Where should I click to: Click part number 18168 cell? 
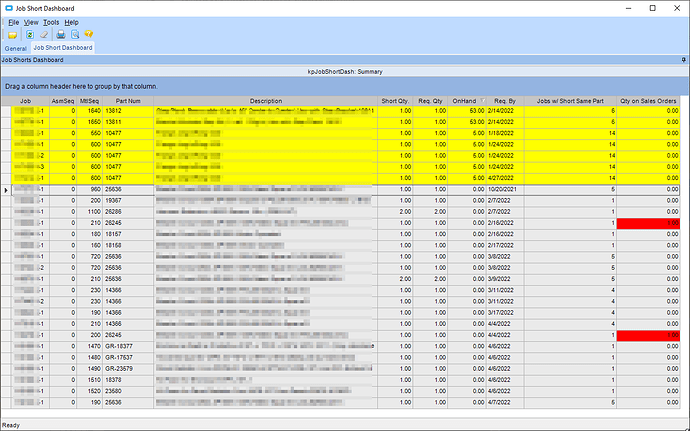pos(128,246)
